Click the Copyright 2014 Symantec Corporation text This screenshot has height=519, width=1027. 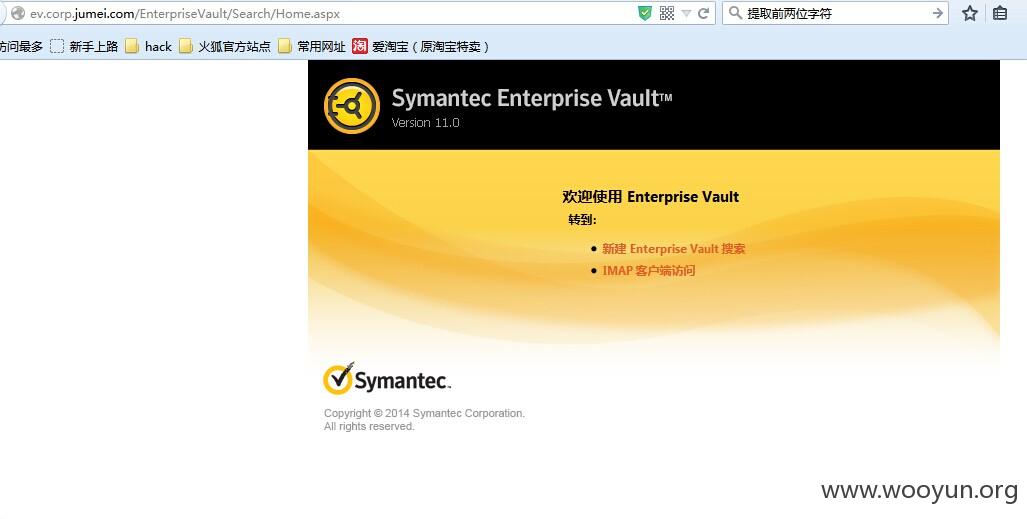(424, 413)
